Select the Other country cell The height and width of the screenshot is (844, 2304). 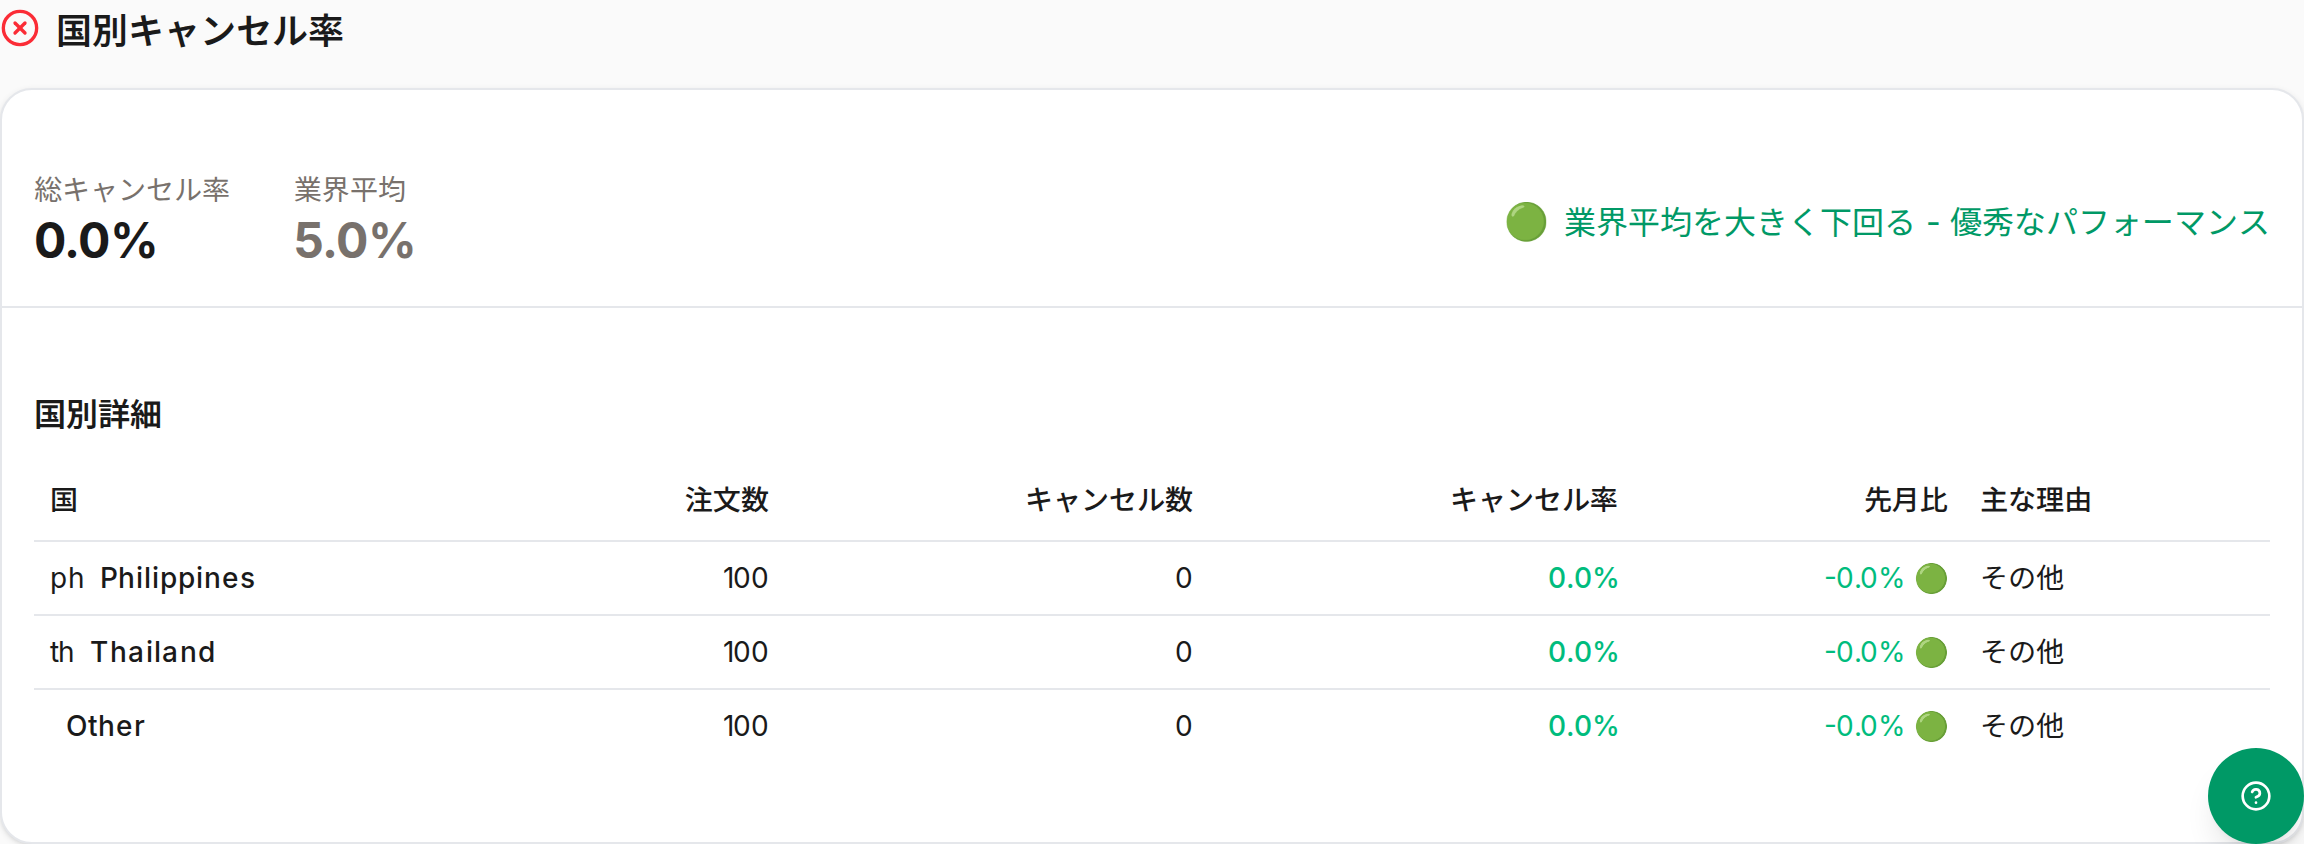pos(106,726)
